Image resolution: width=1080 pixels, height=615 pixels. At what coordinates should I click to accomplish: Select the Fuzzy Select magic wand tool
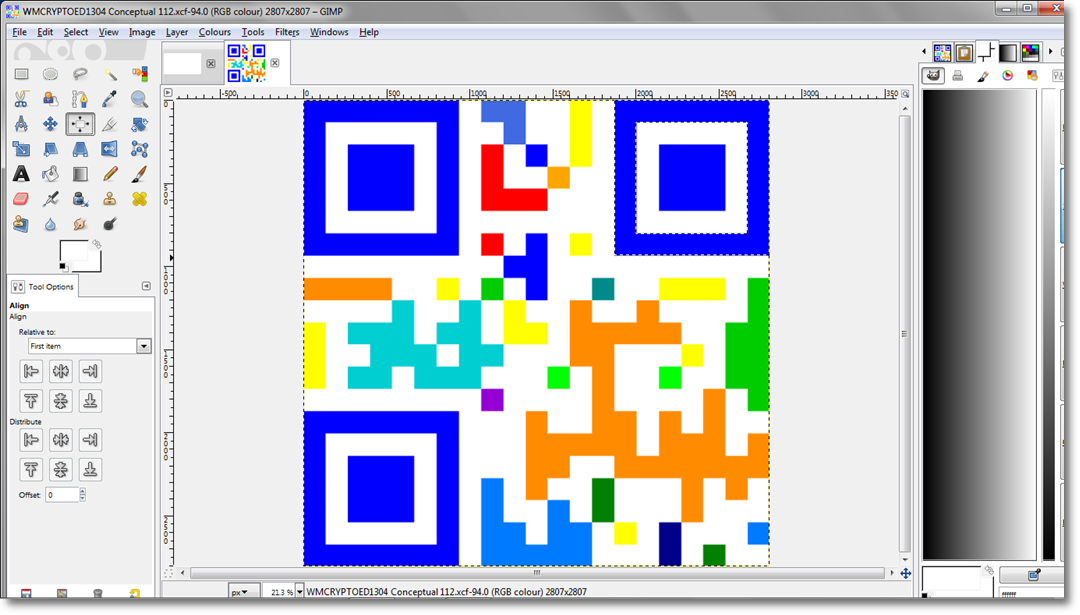click(x=110, y=74)
